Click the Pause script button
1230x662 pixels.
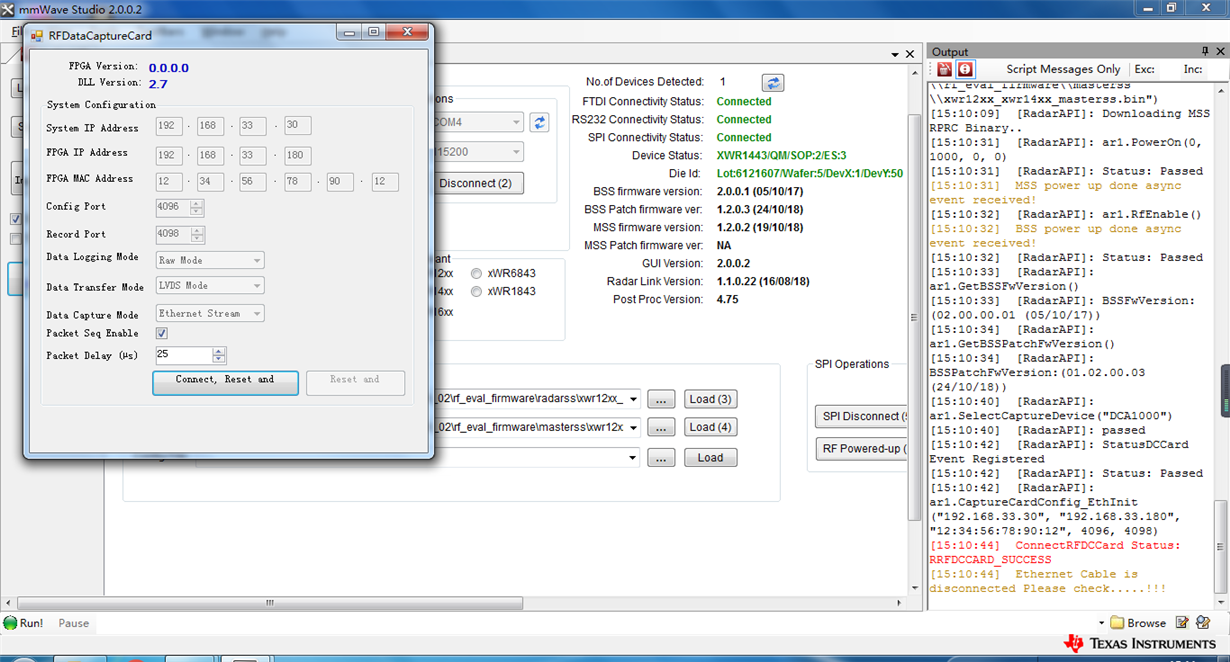pos(73,623)
